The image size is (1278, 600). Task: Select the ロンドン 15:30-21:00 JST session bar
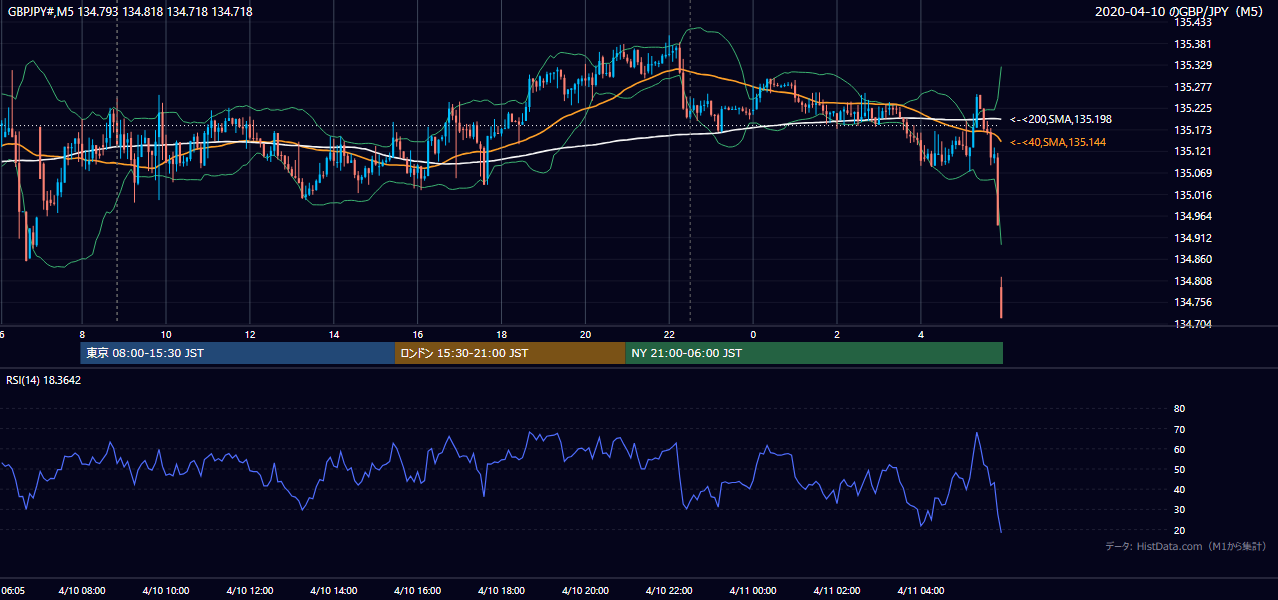click(510, 353)
